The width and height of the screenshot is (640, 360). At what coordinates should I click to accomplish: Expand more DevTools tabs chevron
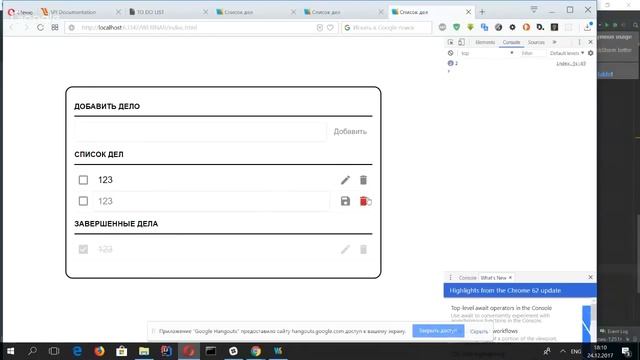pyautogui.click(x=554, y=42)
